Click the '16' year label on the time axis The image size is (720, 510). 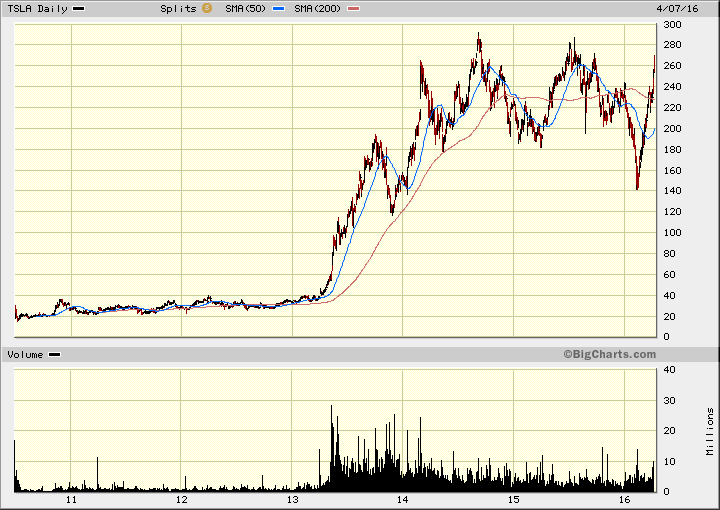click(624, 499)
